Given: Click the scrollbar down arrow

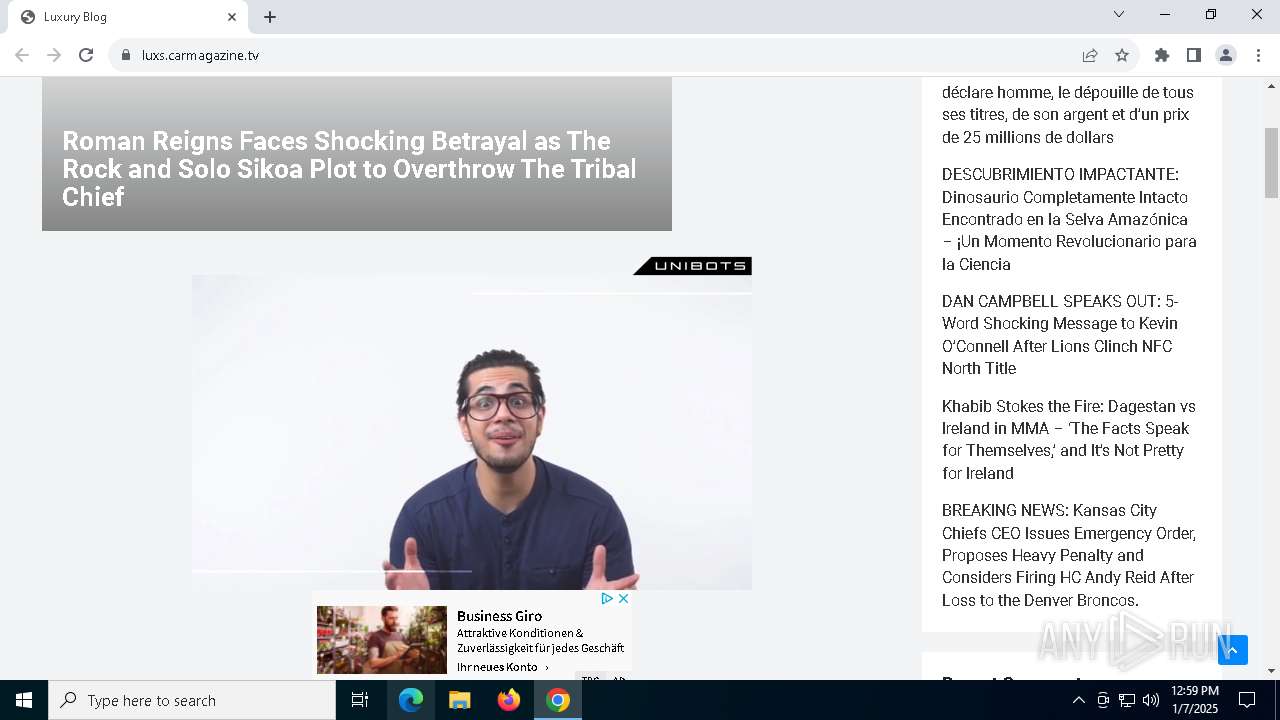Looking at the screenshot, I should (1271, 671).
